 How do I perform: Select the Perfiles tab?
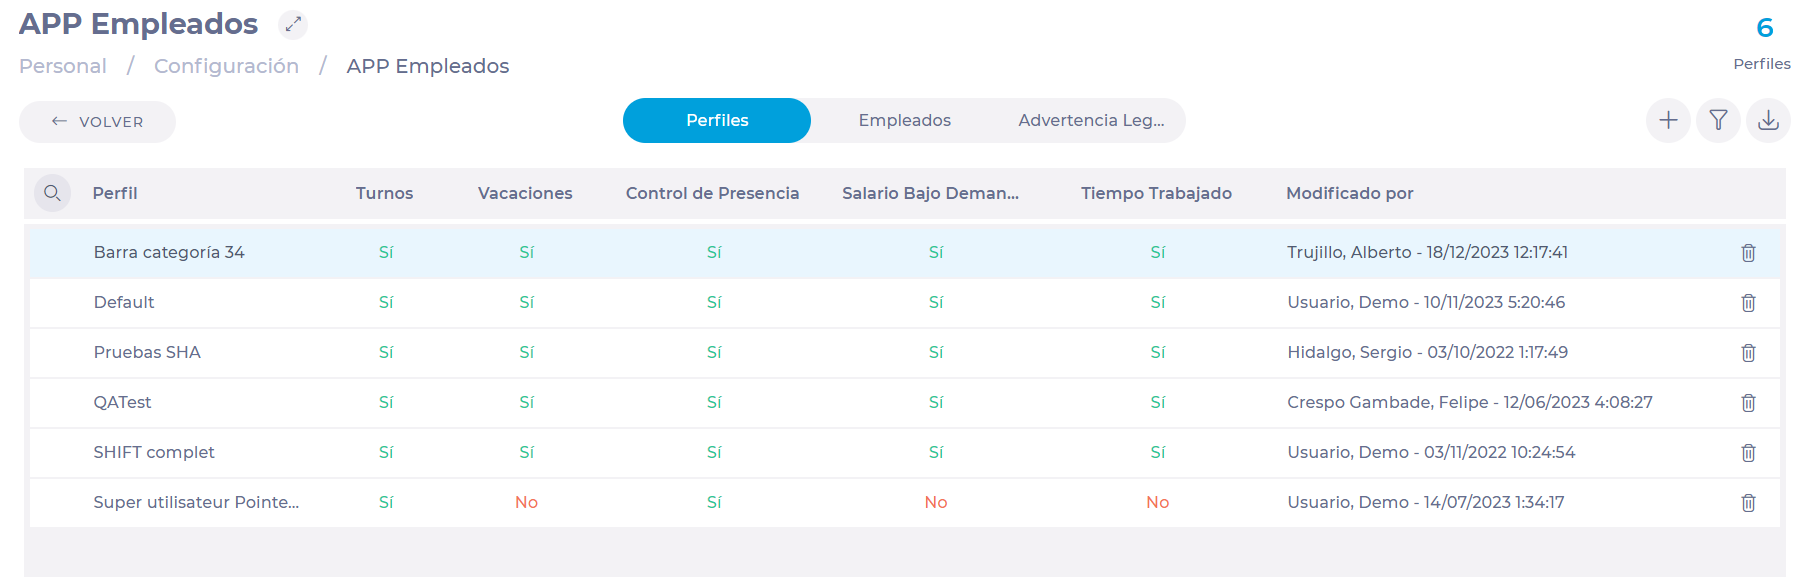(717, 120)
